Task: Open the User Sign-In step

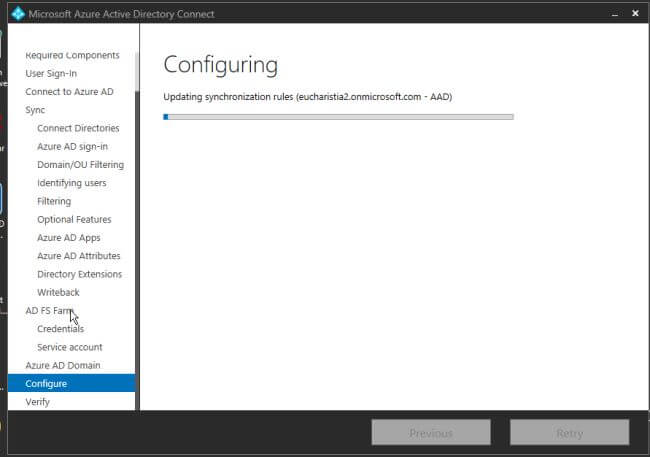Action: [x=51, y=73]
